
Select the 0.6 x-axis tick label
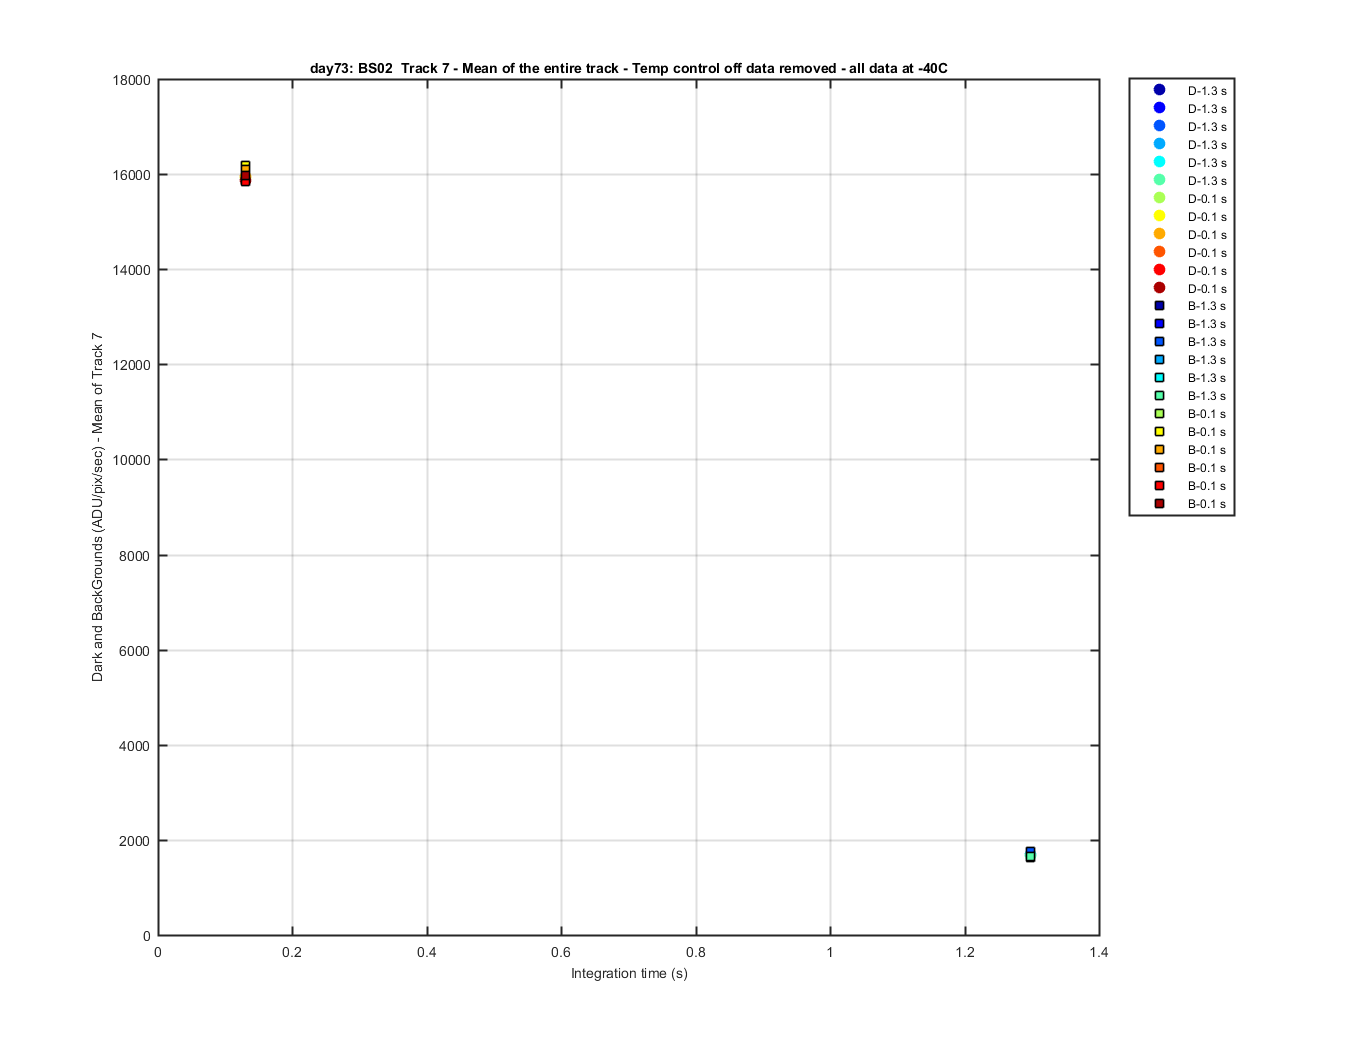click(x=561, y=952)
